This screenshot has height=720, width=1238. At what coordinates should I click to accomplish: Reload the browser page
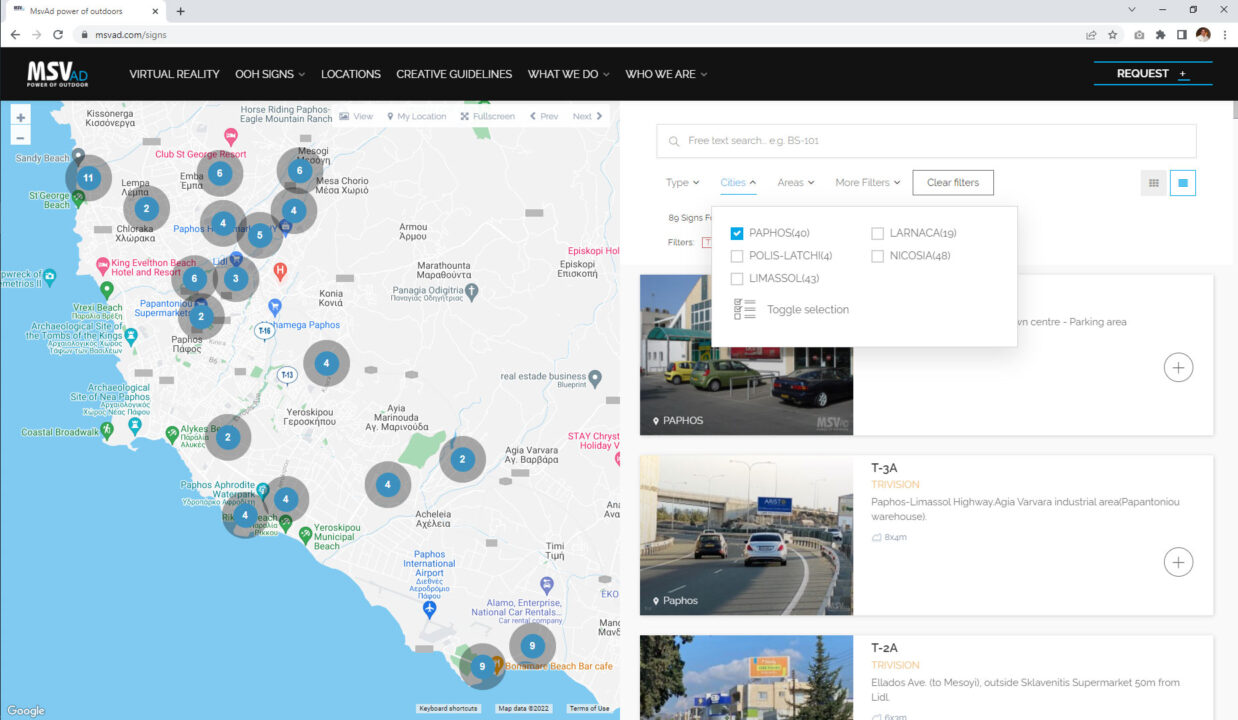[58, 34]
